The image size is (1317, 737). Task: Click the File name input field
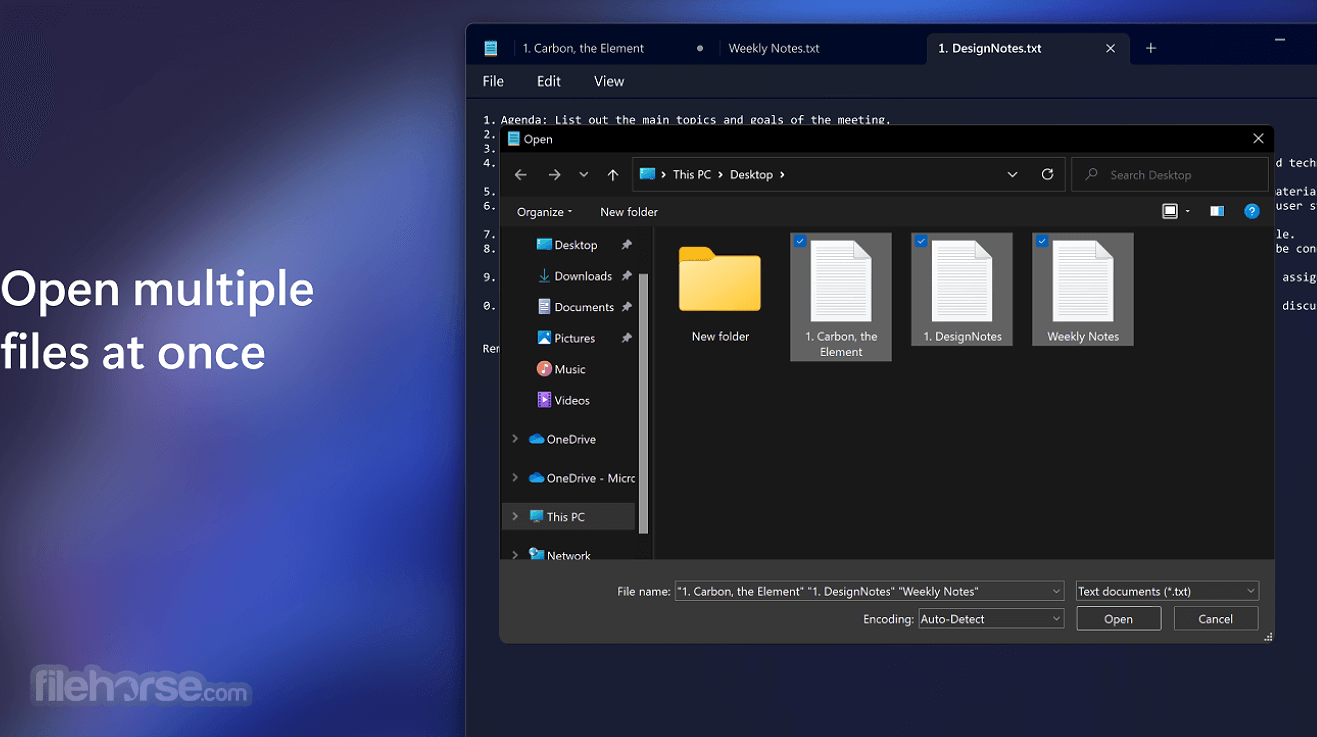click(x=870, y=591)
